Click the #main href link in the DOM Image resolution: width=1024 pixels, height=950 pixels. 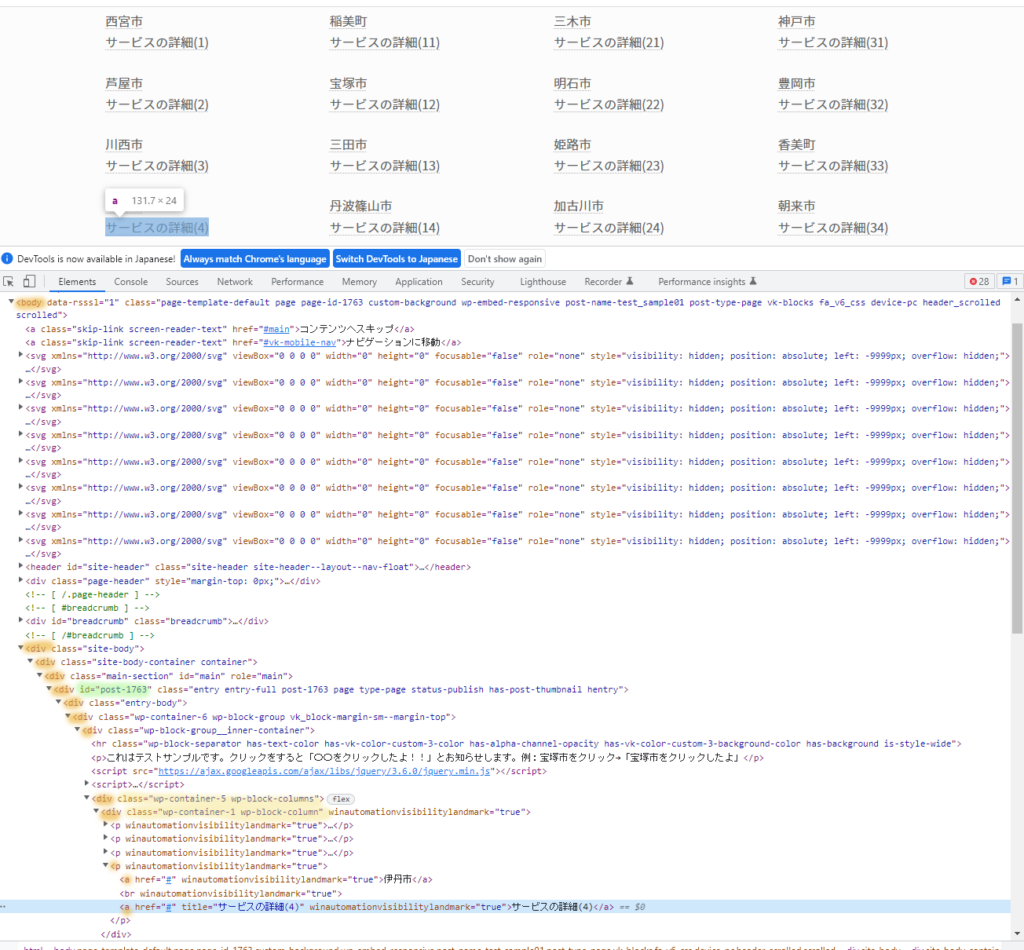276,329
